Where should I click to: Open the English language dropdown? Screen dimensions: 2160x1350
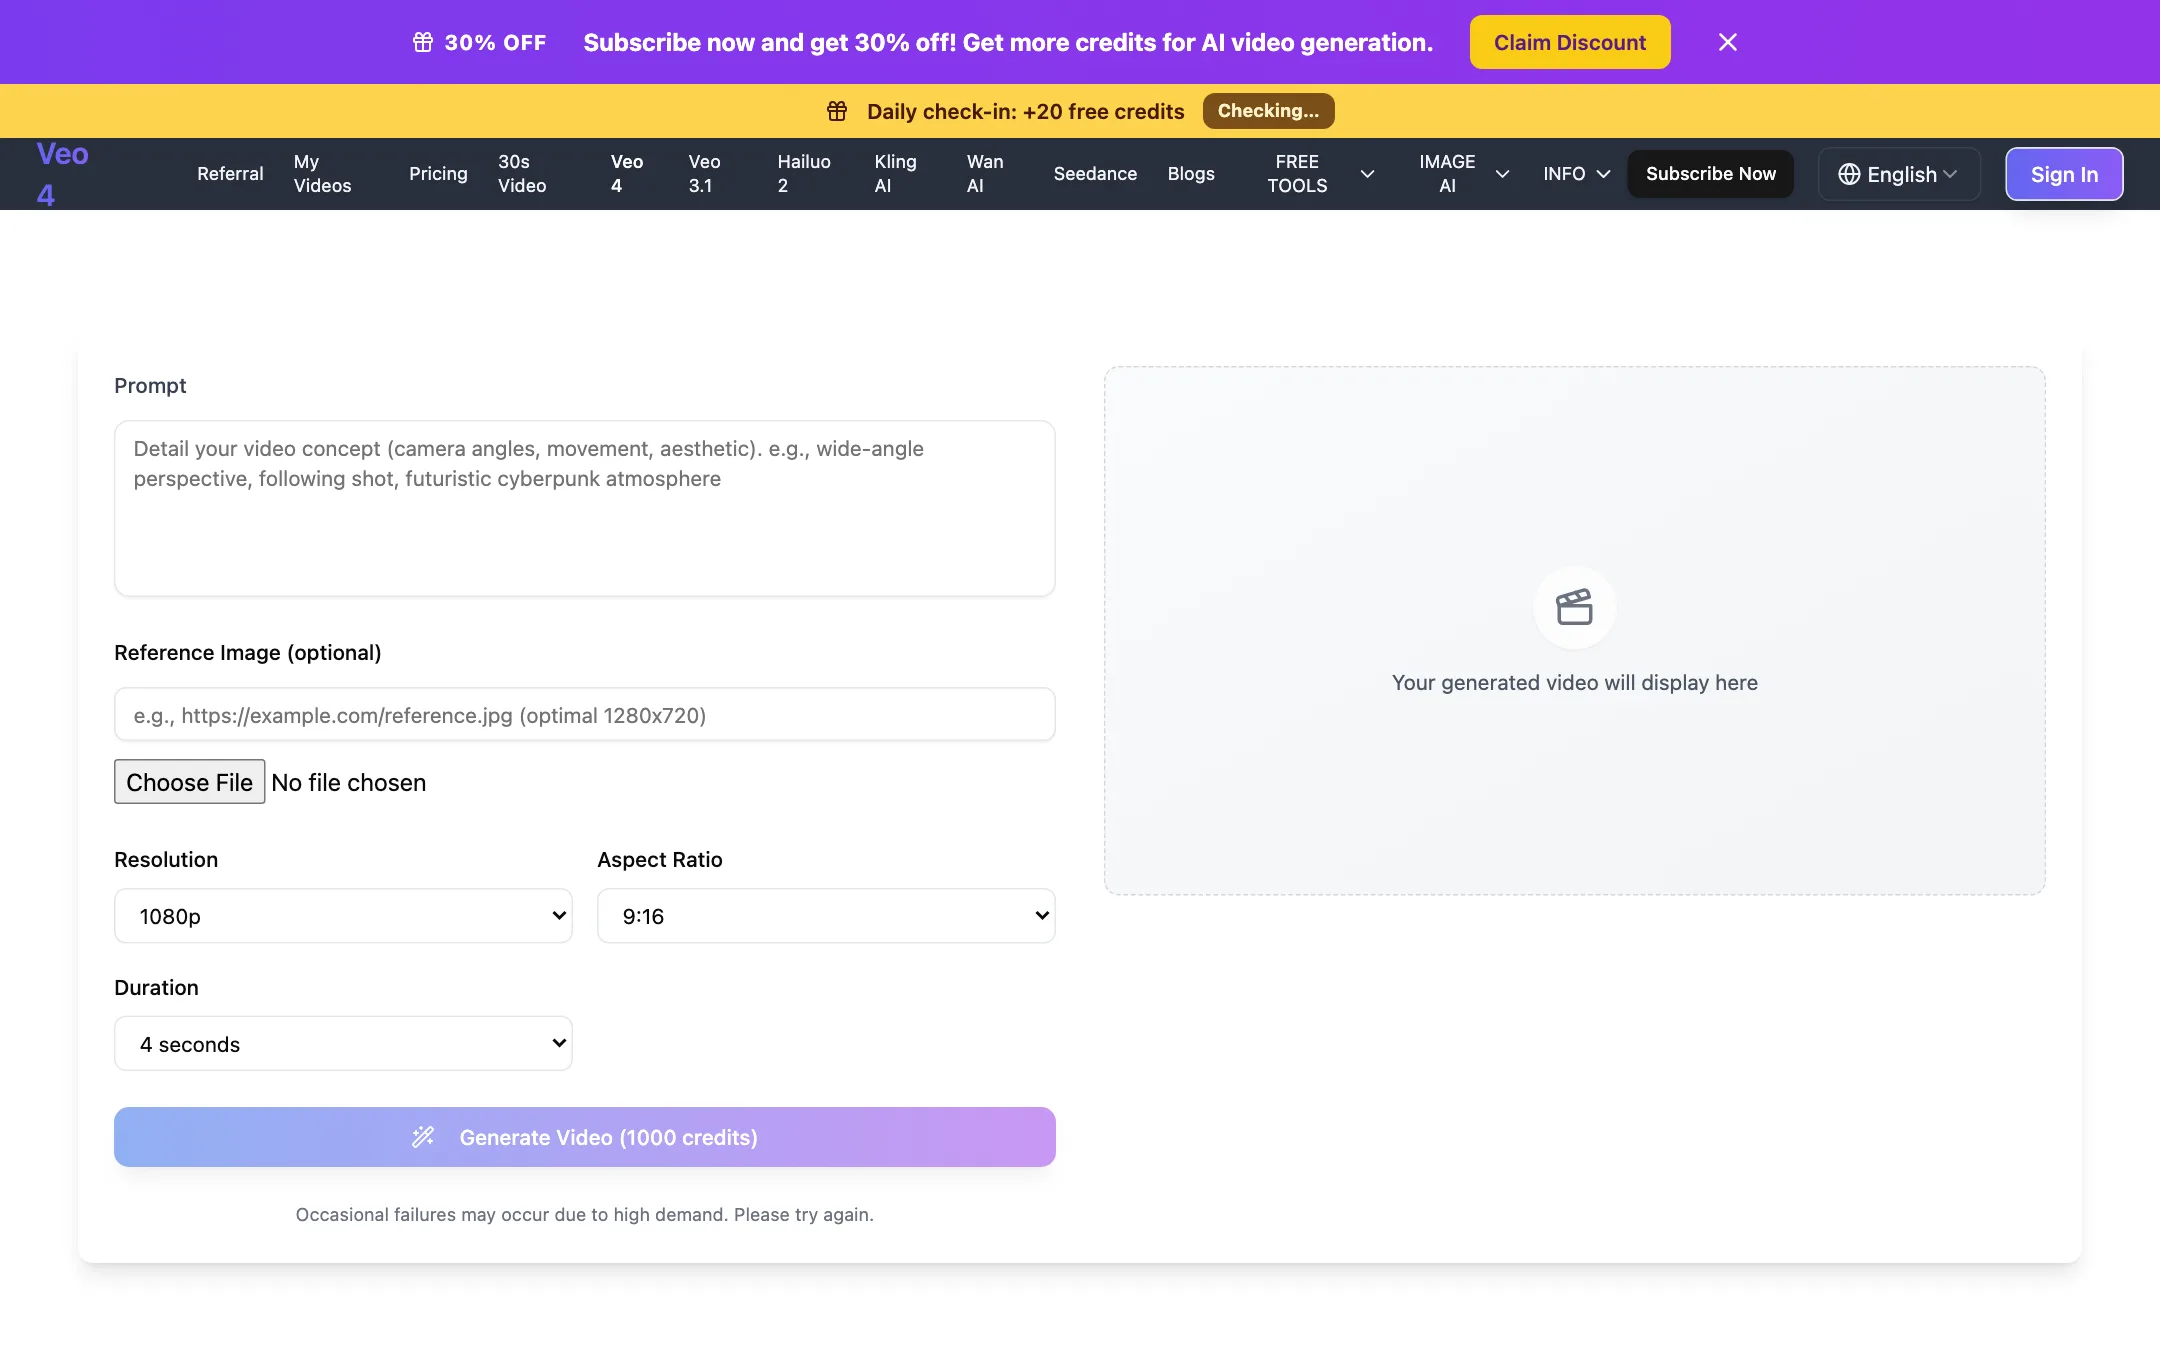[x=1898, y=174]
